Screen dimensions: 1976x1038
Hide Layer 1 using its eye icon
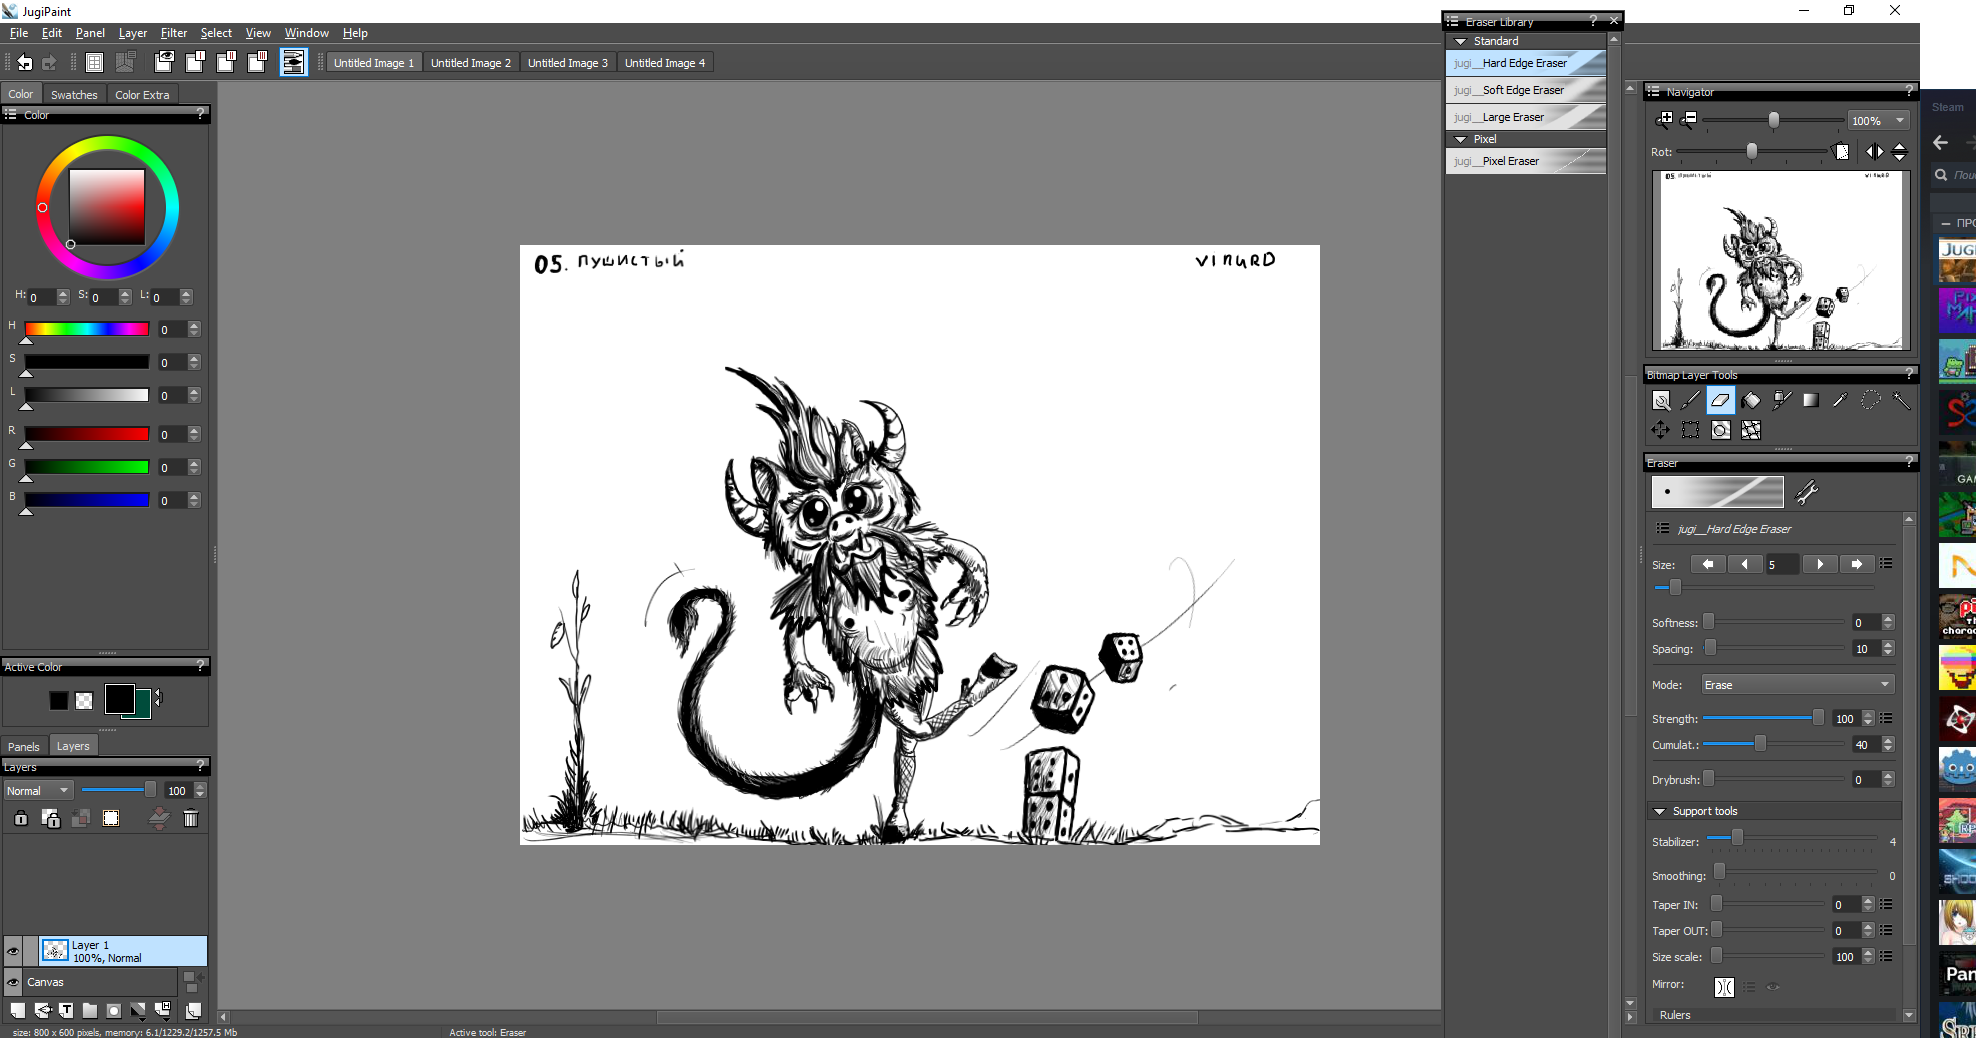[x=13, y=951]
